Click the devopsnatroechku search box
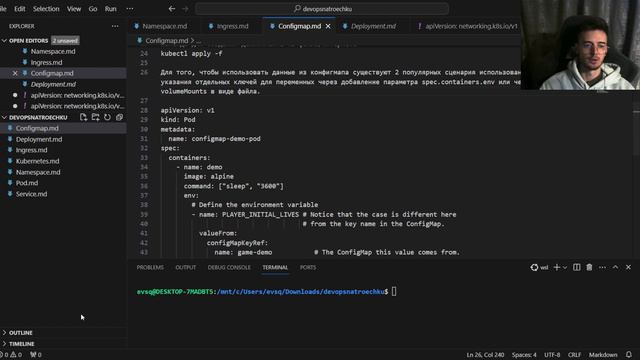640x360 pixels. [x=322, y=9]
